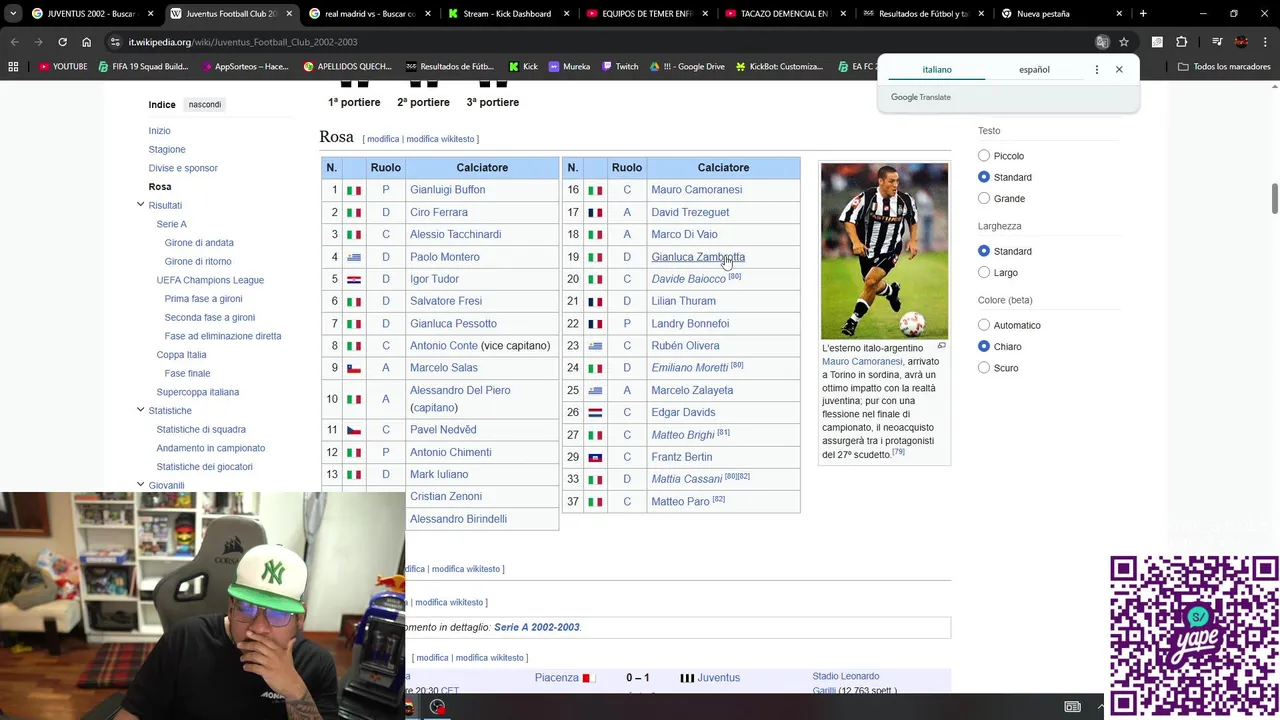The image size is (1280, 720).
Task: Bookmark this page with the star icon
Action: pos(1124,42)
